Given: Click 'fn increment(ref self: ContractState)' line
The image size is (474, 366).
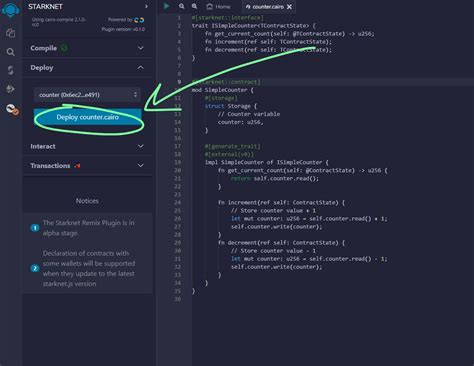Looking at the screenshot, I should click(281, 202).
